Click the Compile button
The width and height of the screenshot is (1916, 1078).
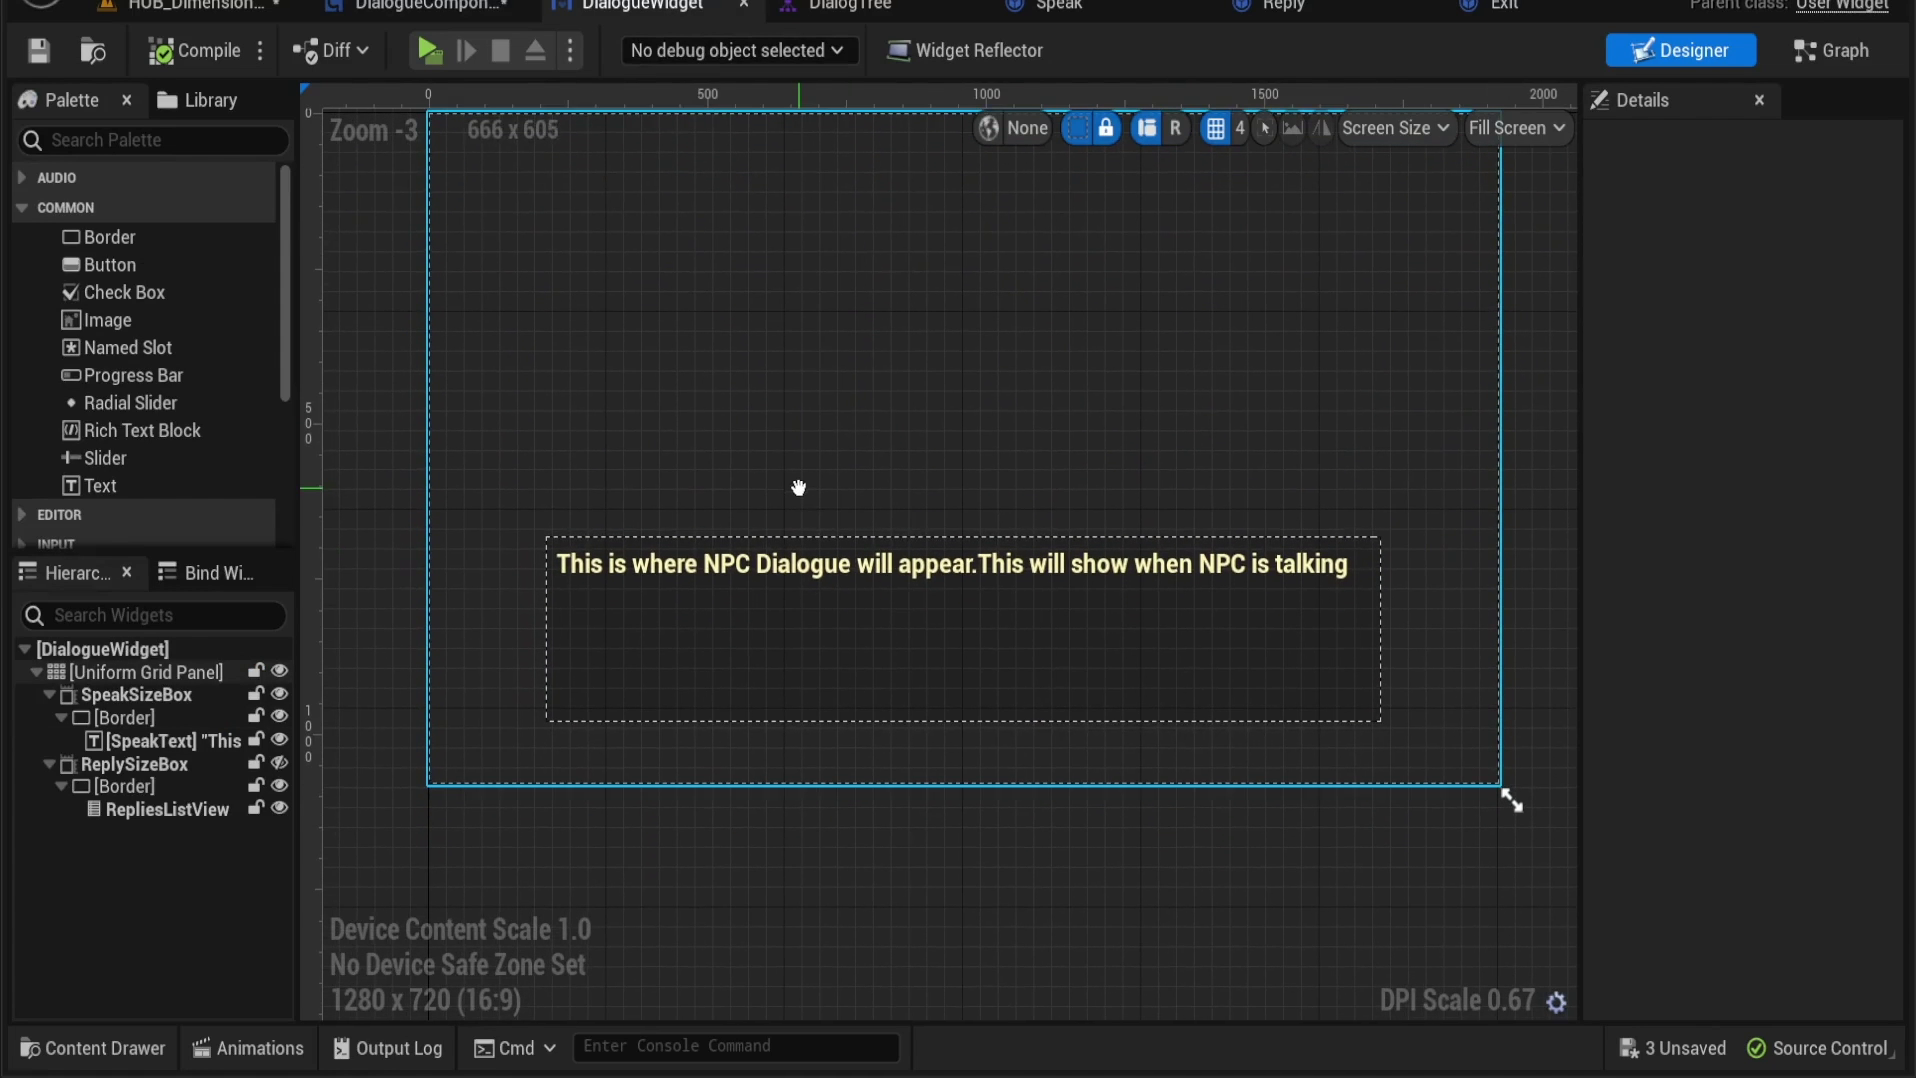[x=195, y=50]
